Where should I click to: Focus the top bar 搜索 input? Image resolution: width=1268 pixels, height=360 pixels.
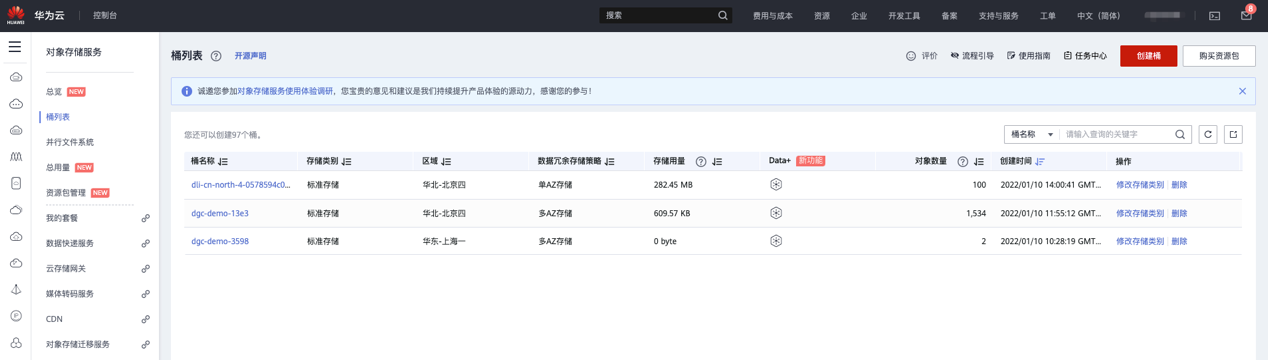point(658,15)
